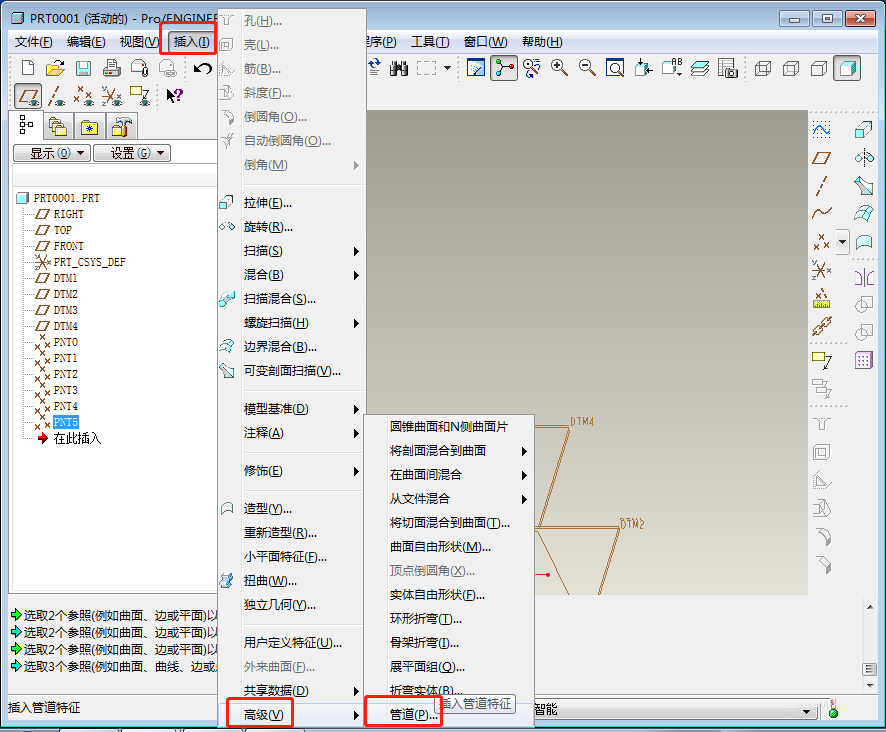The image size is (886, 732).
Task: Toggle Hidden Line display style
Action: 791,69
